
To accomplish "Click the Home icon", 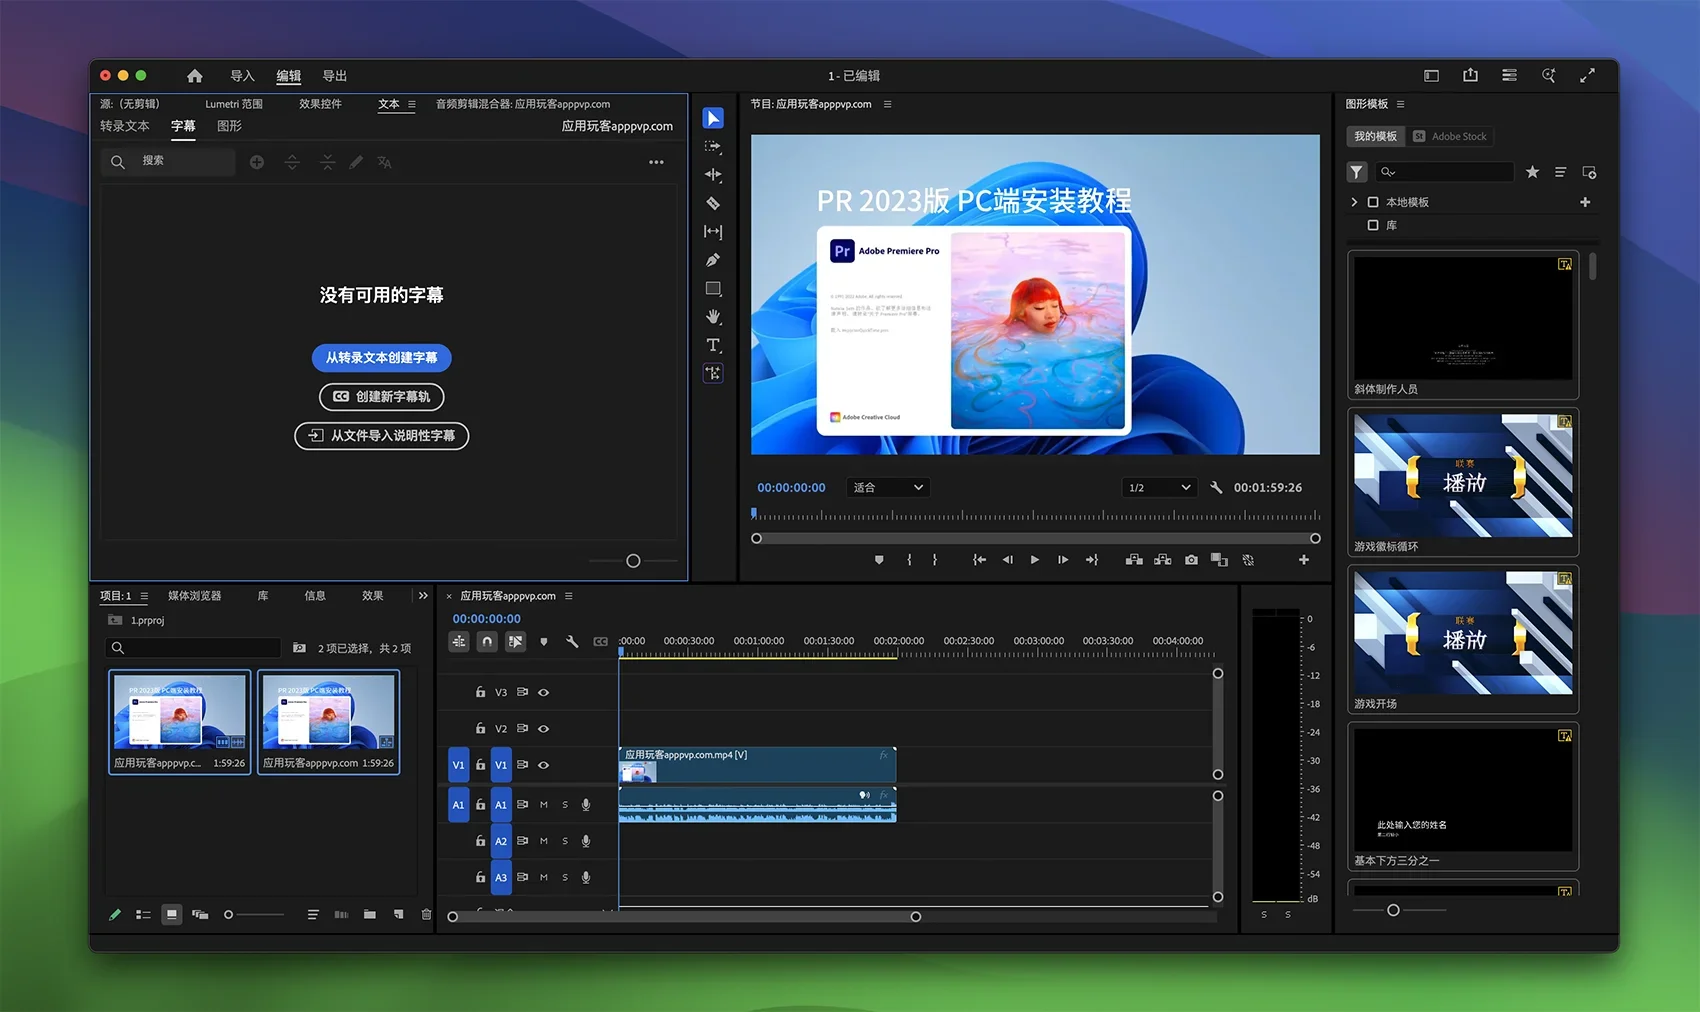I will [x=195, y=76].
